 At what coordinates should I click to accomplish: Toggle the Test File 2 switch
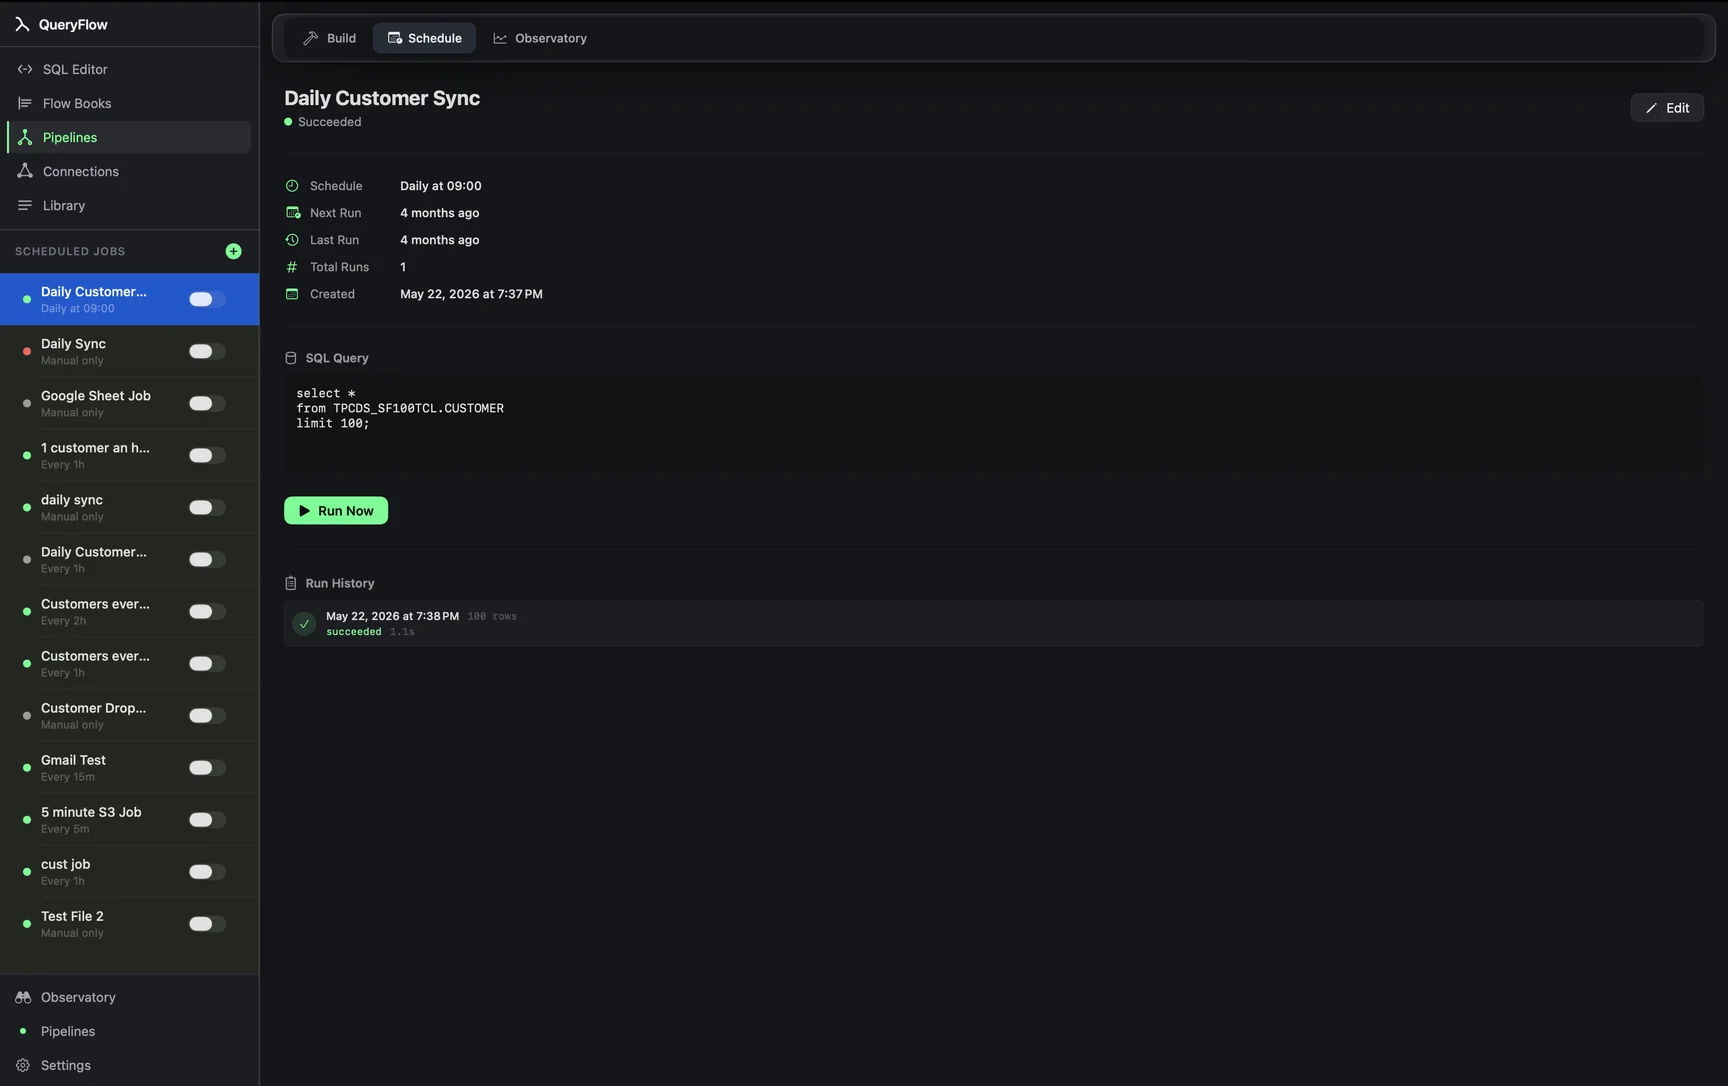coord(207,923)
